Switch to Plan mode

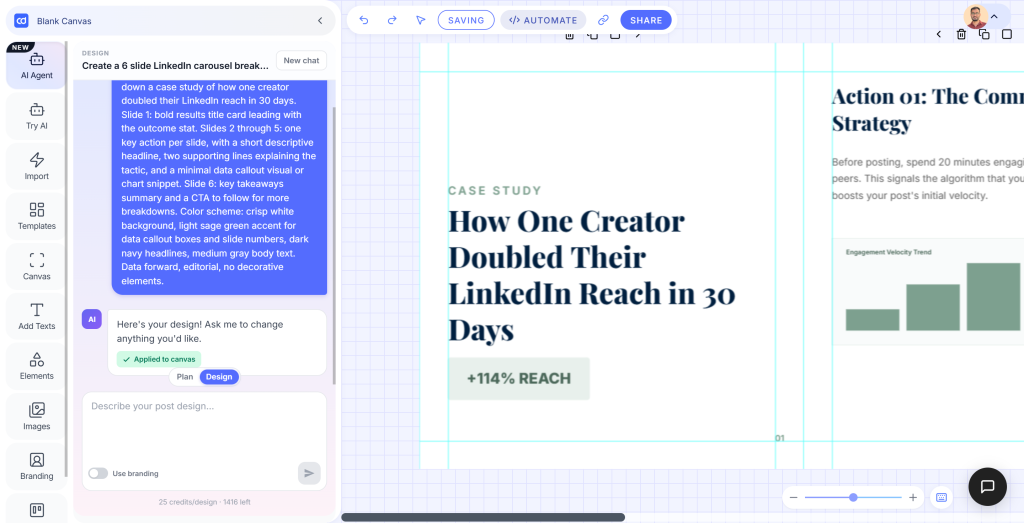click(185, 377)
